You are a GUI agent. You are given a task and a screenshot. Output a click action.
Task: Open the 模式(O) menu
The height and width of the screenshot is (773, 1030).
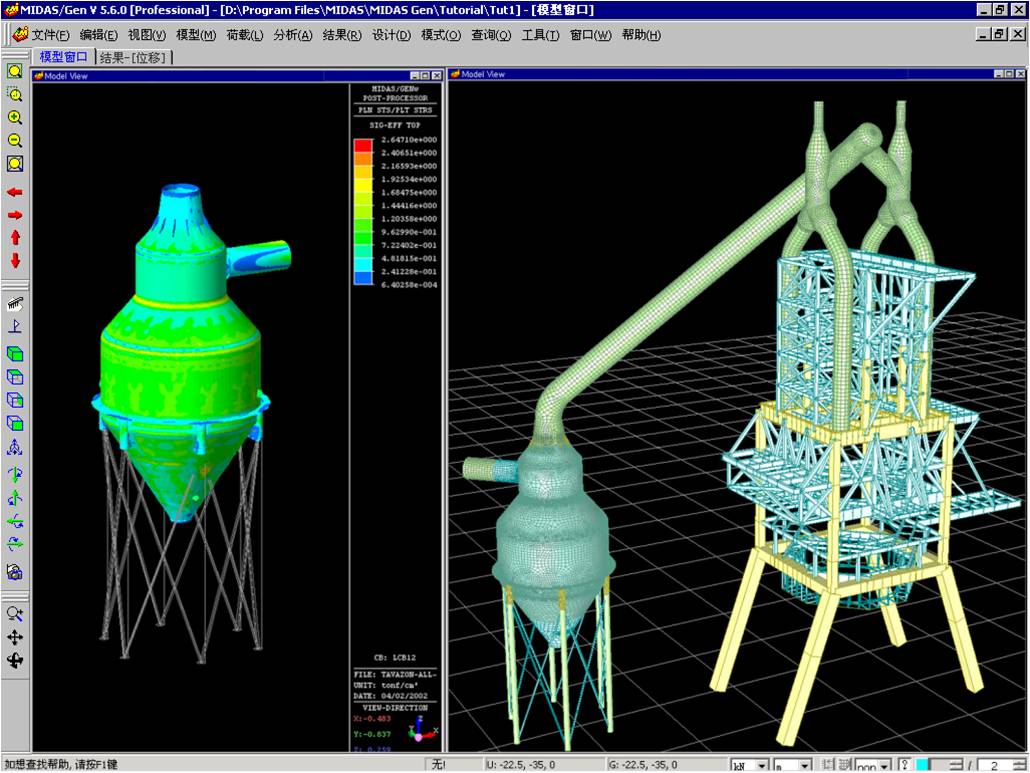441,35
